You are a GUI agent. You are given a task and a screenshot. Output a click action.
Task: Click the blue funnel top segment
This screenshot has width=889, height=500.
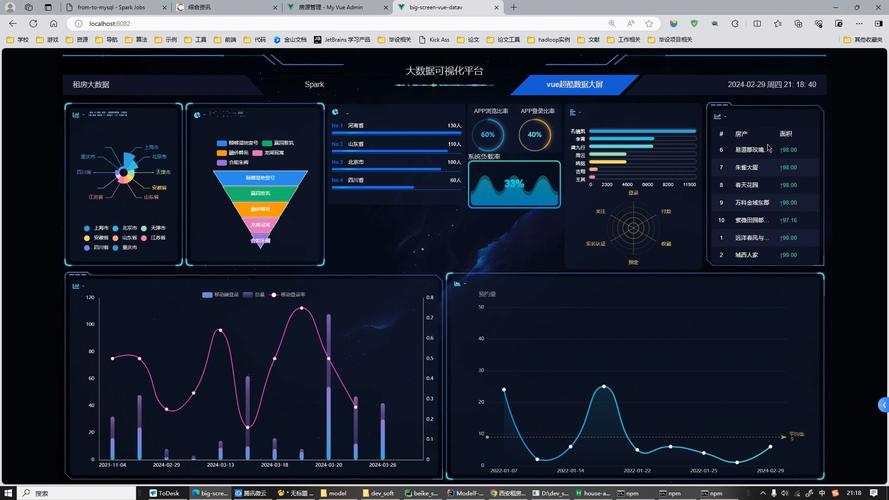pos(260,178)
